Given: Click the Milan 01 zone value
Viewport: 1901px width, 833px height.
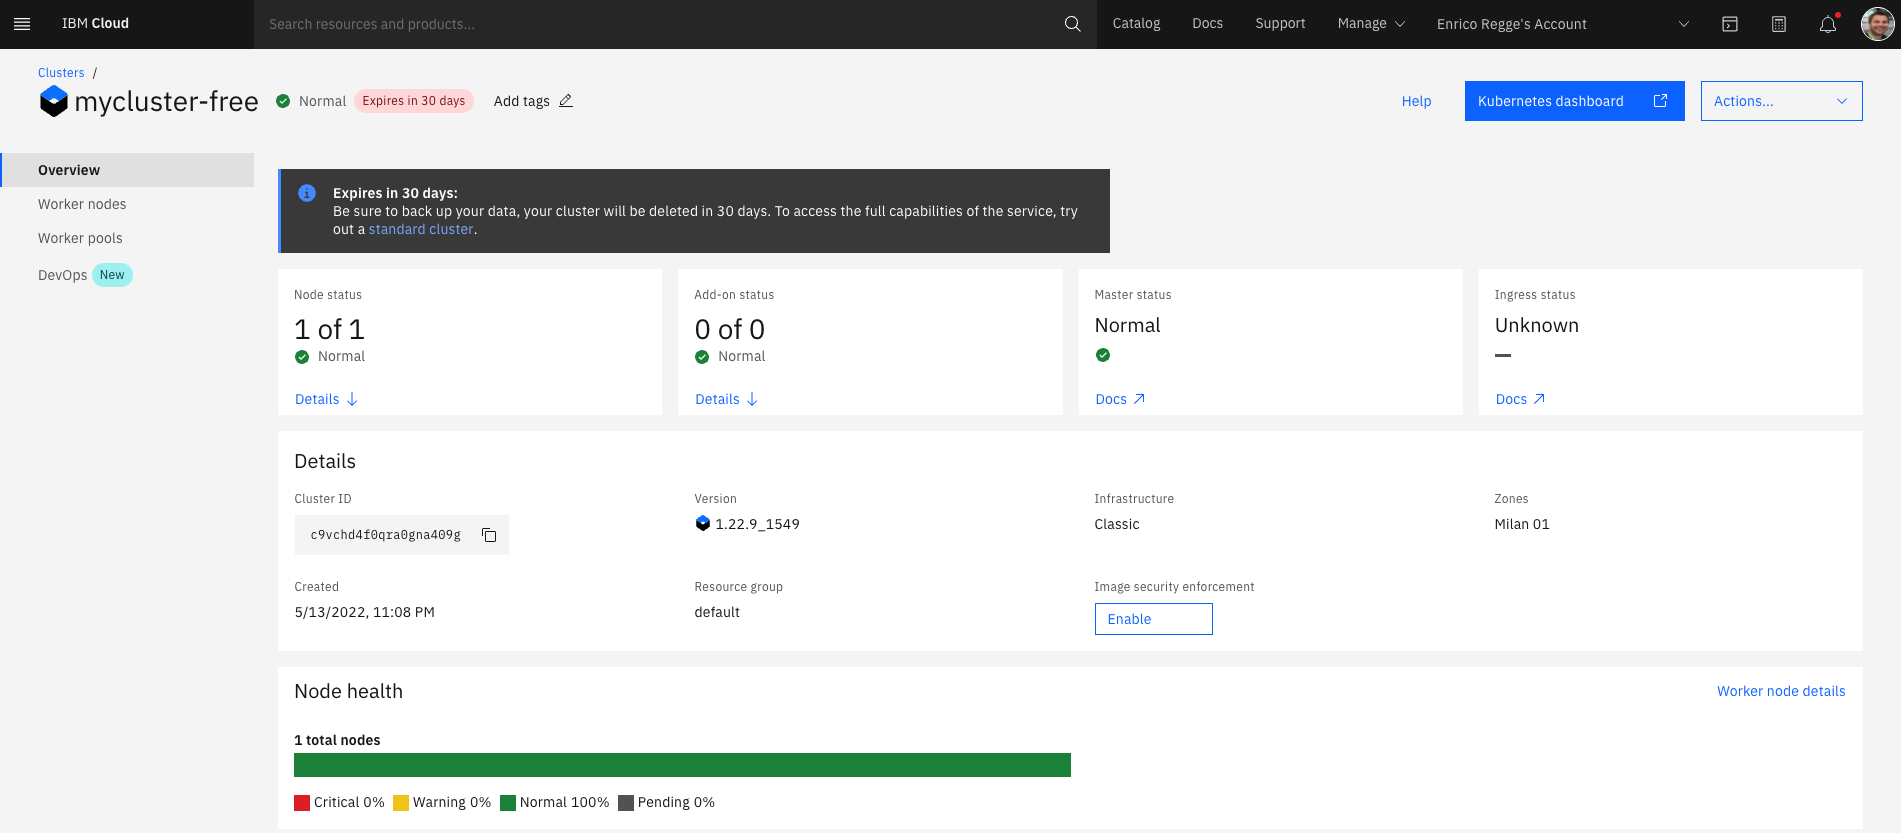Looking at the screenshot, I should [1522, 524].
